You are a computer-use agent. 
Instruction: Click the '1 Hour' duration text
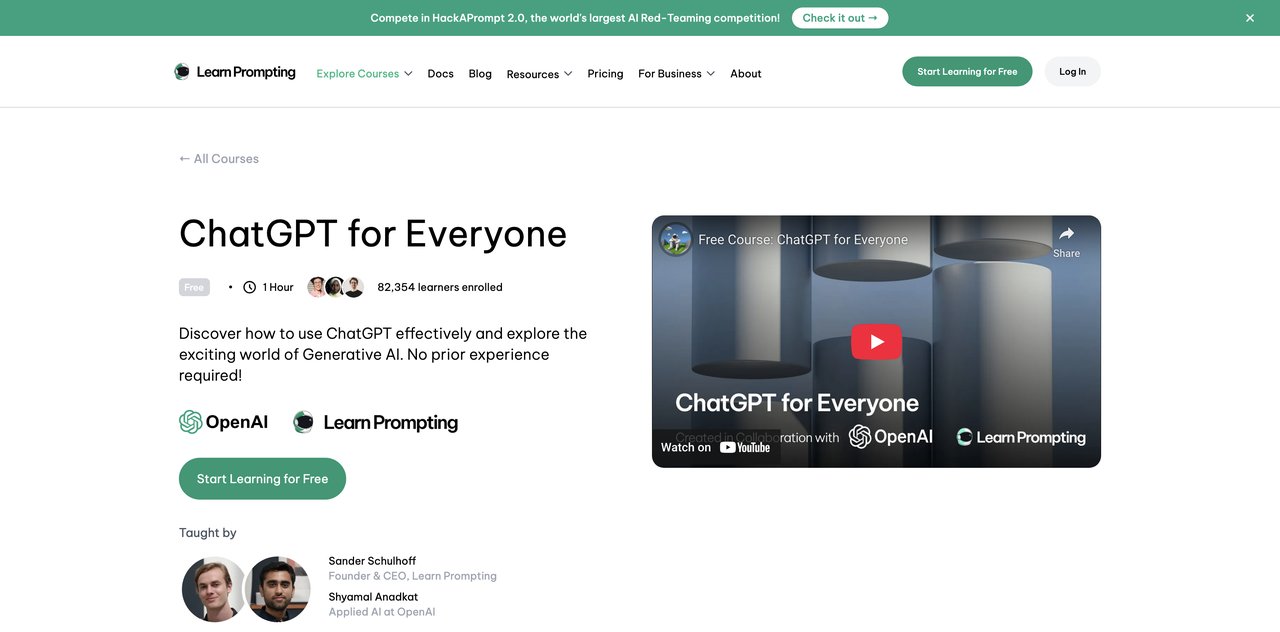(x=278, y=287)
